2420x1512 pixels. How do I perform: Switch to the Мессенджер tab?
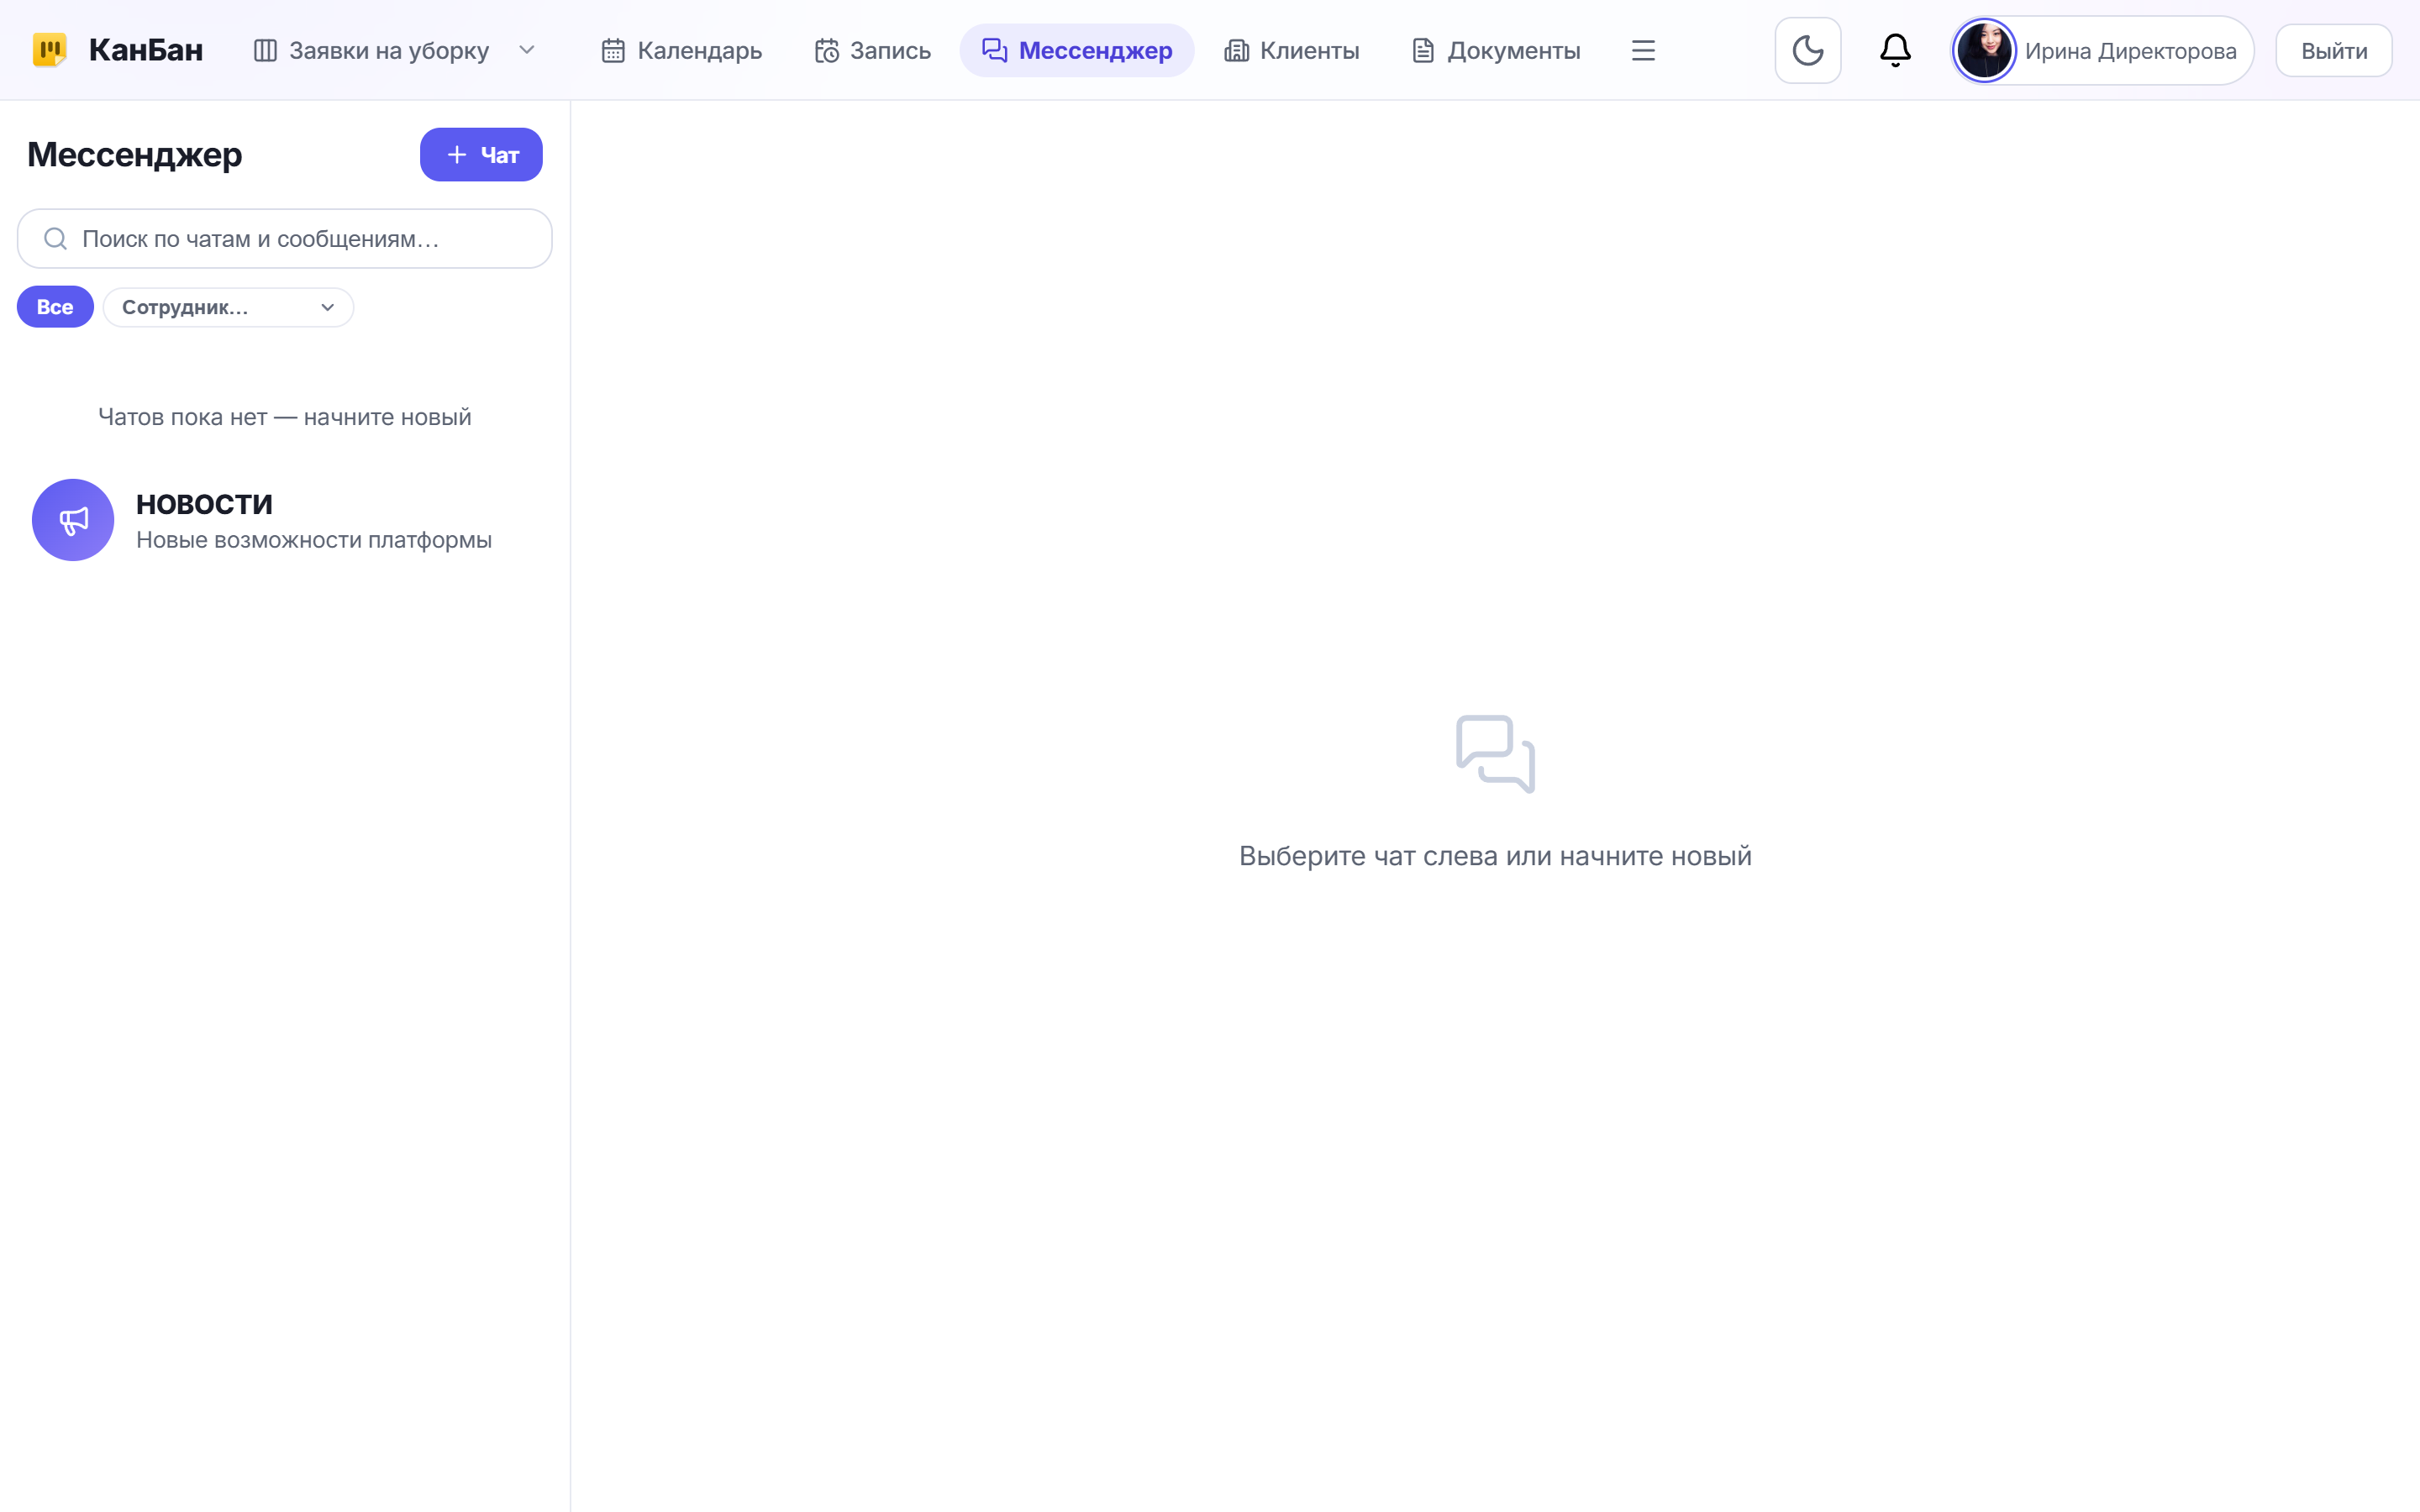(x=1077, y=50)
